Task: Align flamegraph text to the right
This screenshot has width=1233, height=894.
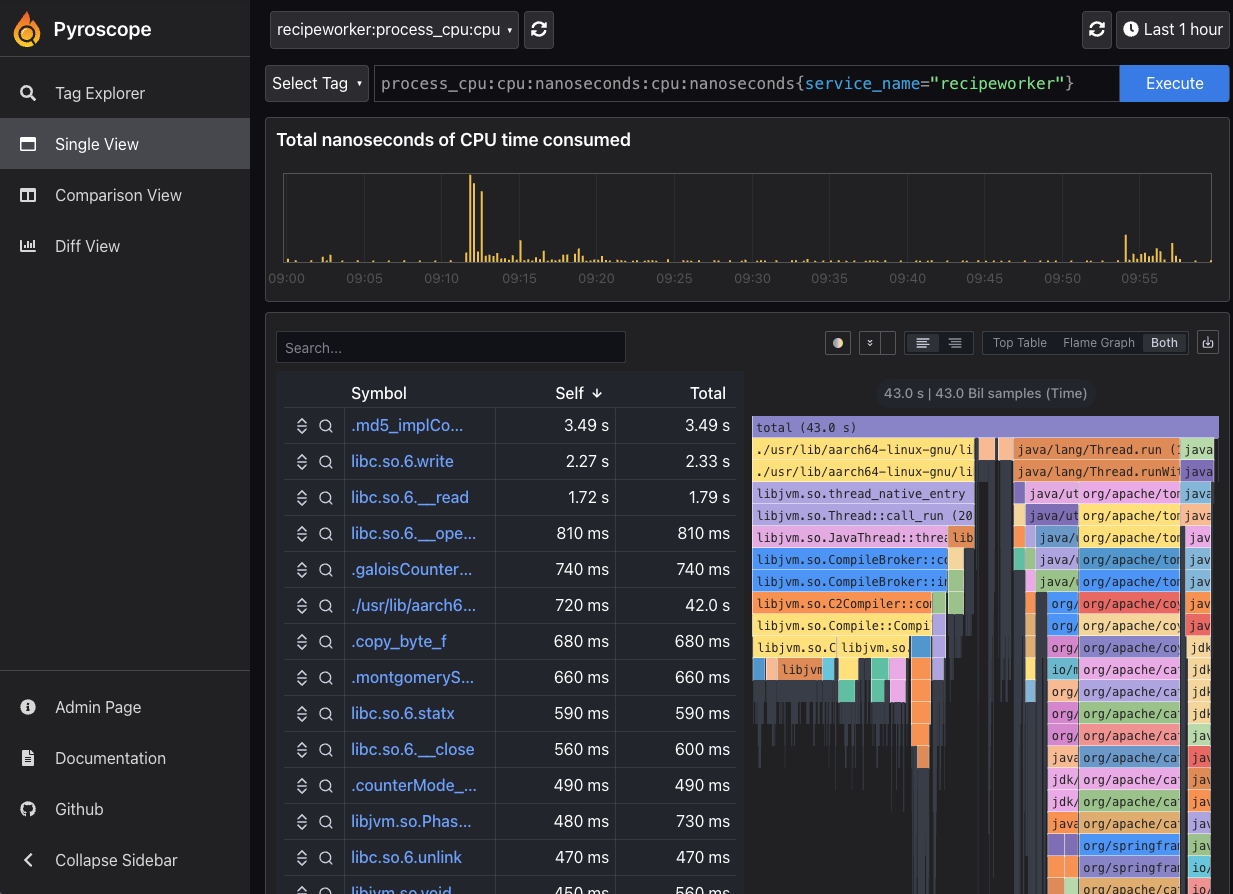Action: pyautogui.click(x=955, y=343)
